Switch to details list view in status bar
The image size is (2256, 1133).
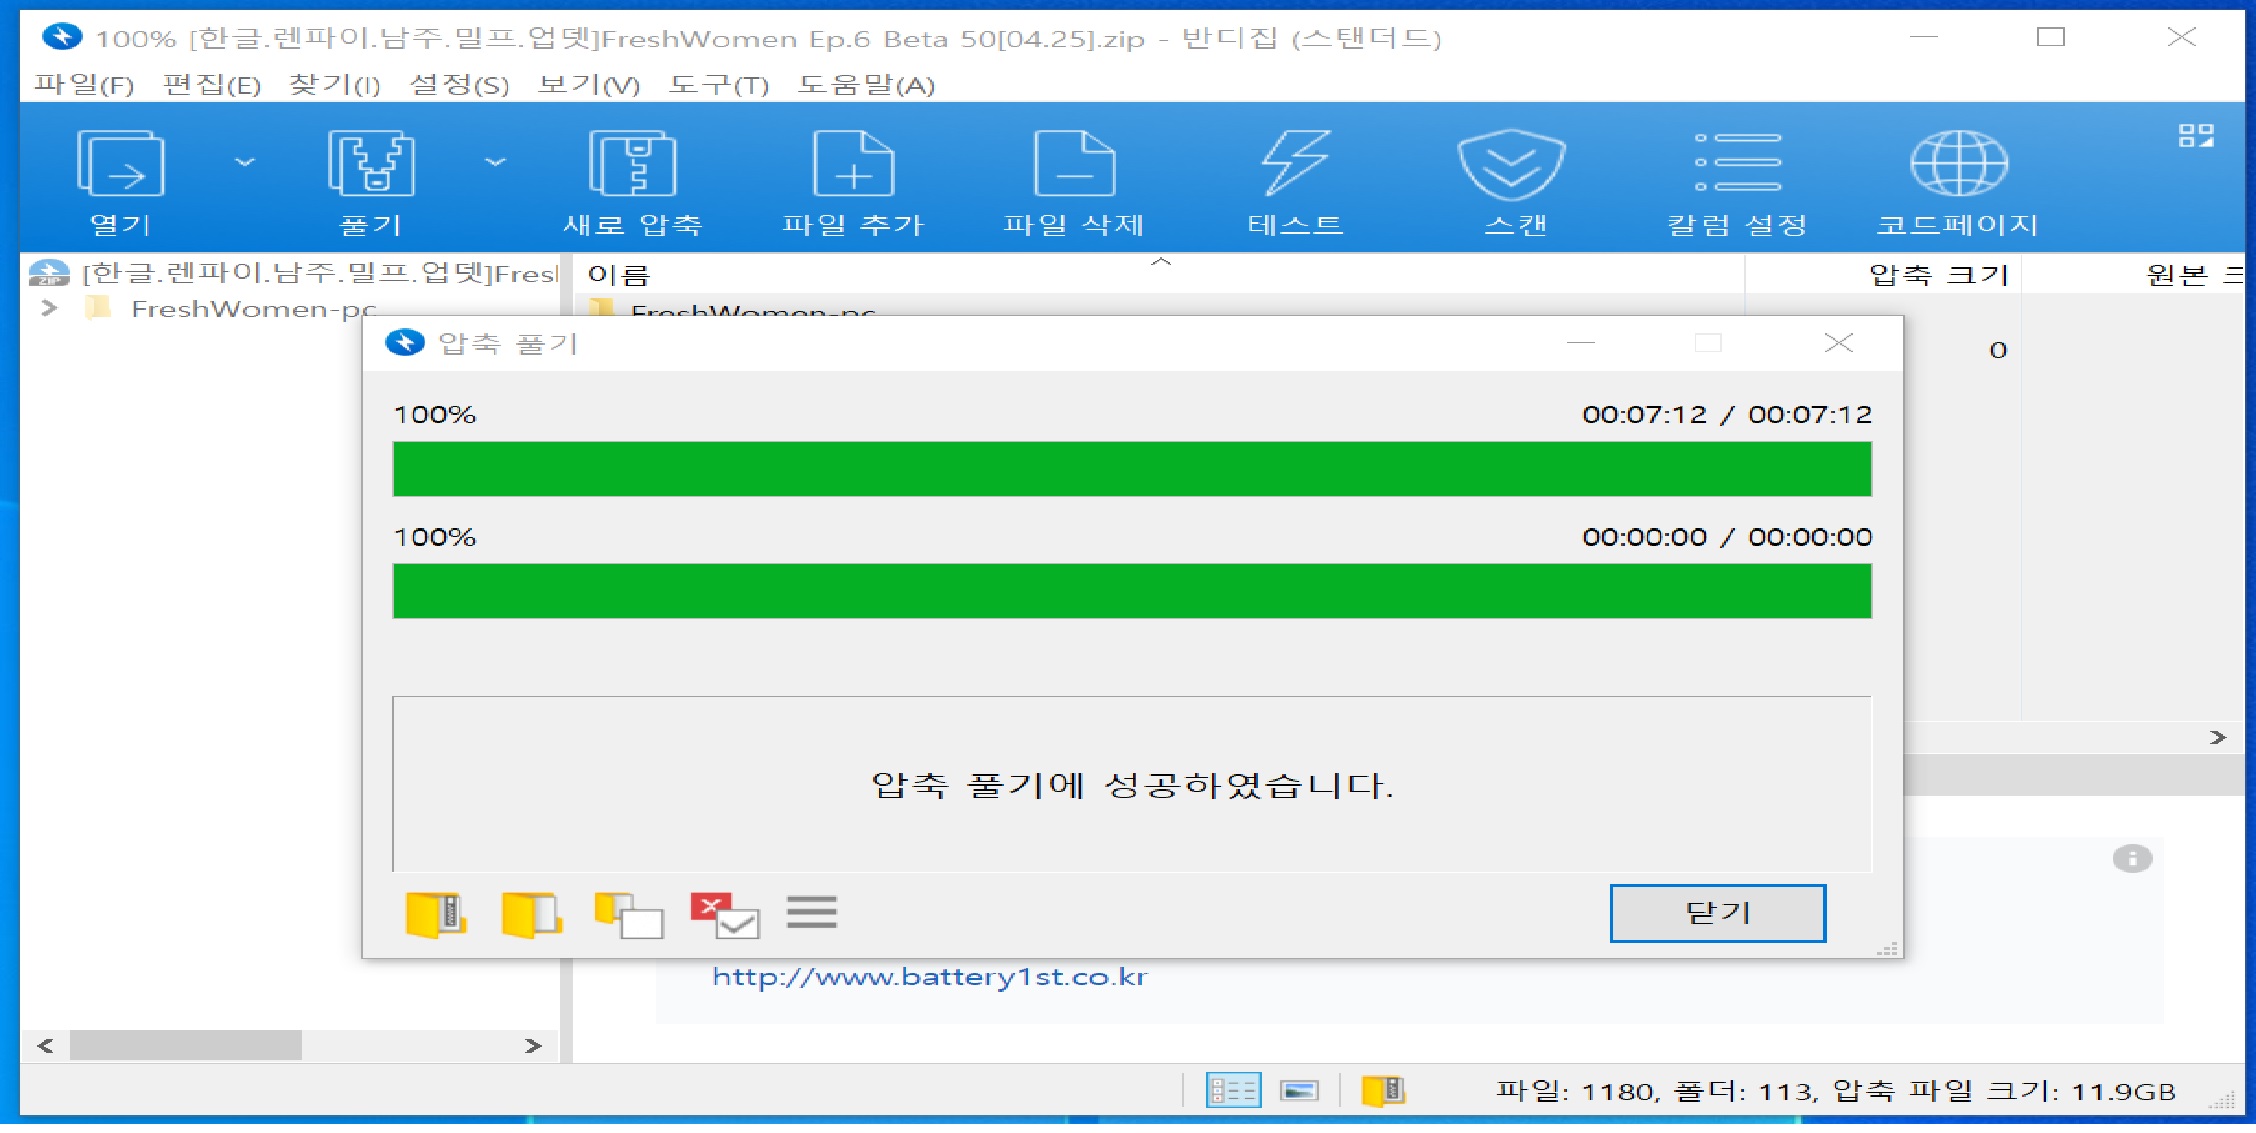1233,1090
